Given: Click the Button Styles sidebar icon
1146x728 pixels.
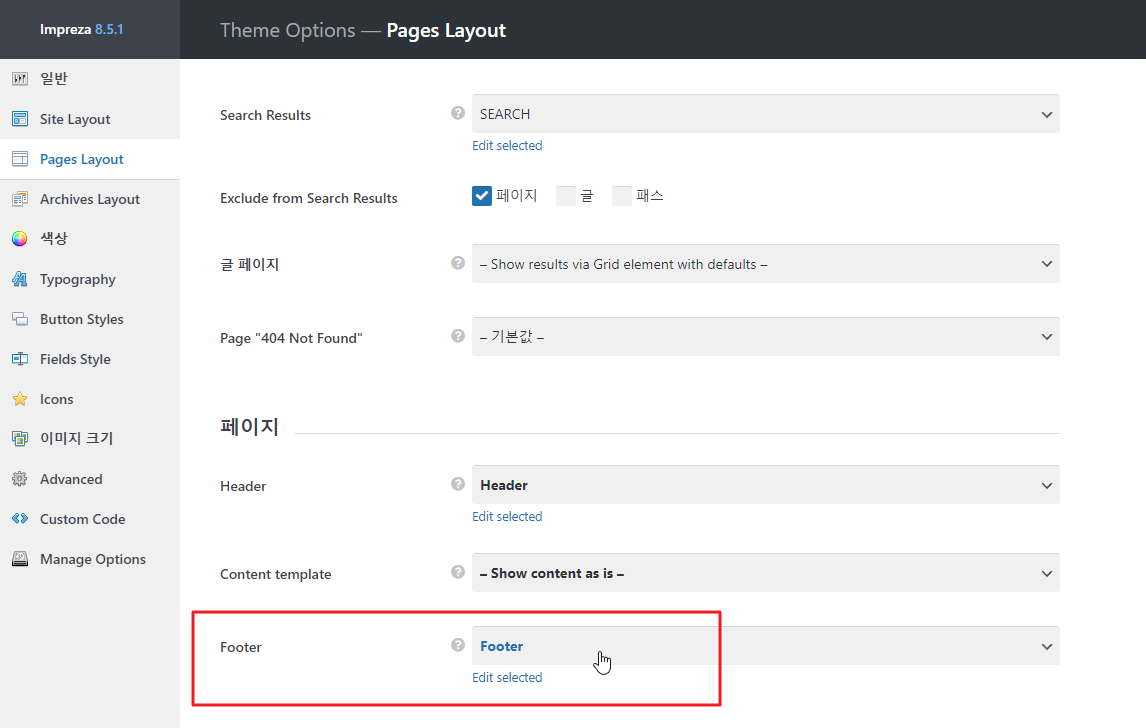Looking at the screenshot, I should [x=20, y=319].
